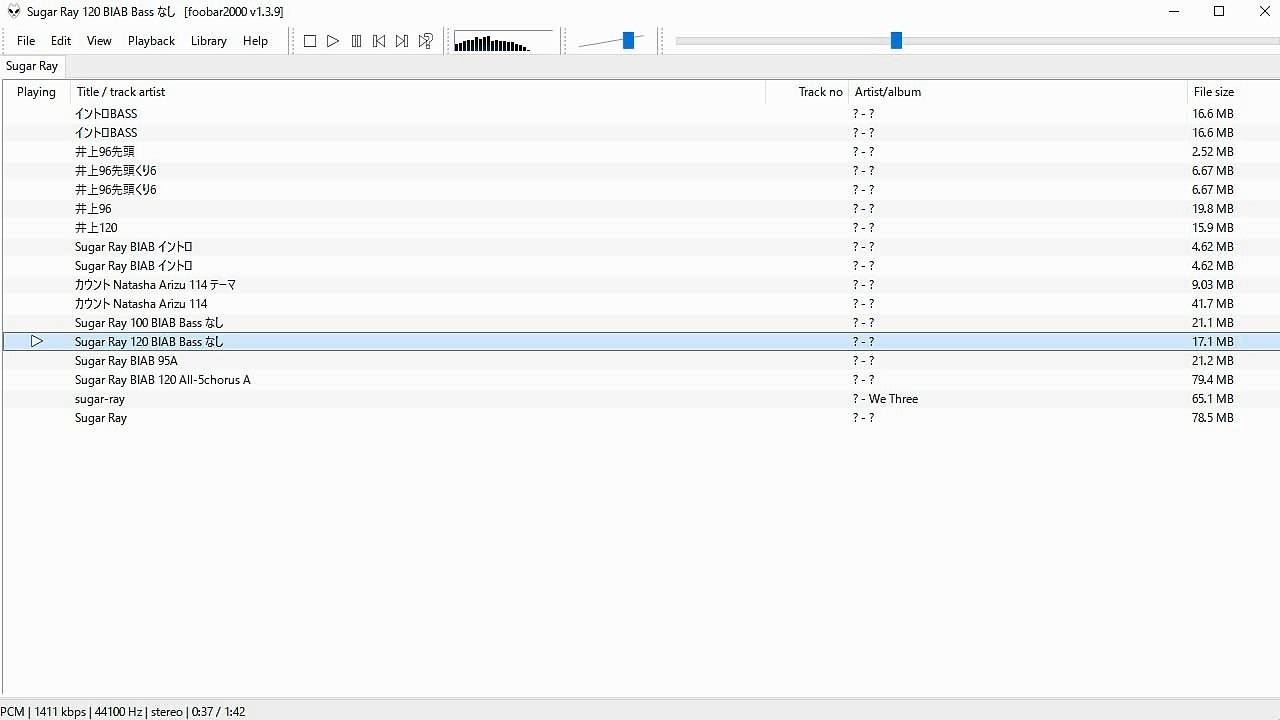Click the 78.5 MB file size cell
Screen dimensions: 1280x720
(x=1212, y=418)
